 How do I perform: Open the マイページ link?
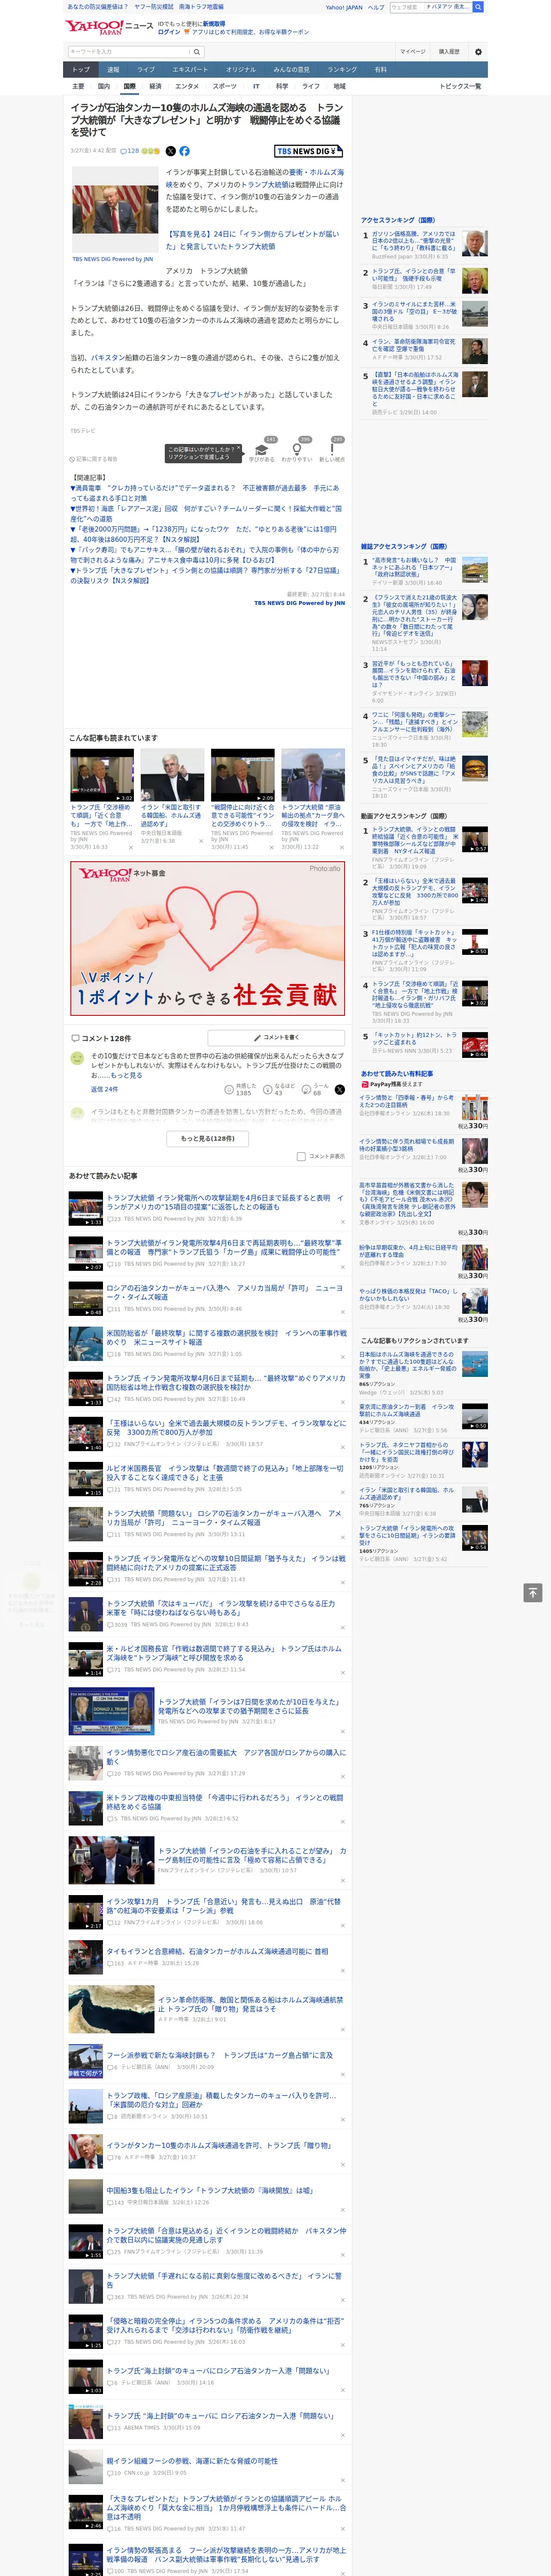[x=412, y=51]
